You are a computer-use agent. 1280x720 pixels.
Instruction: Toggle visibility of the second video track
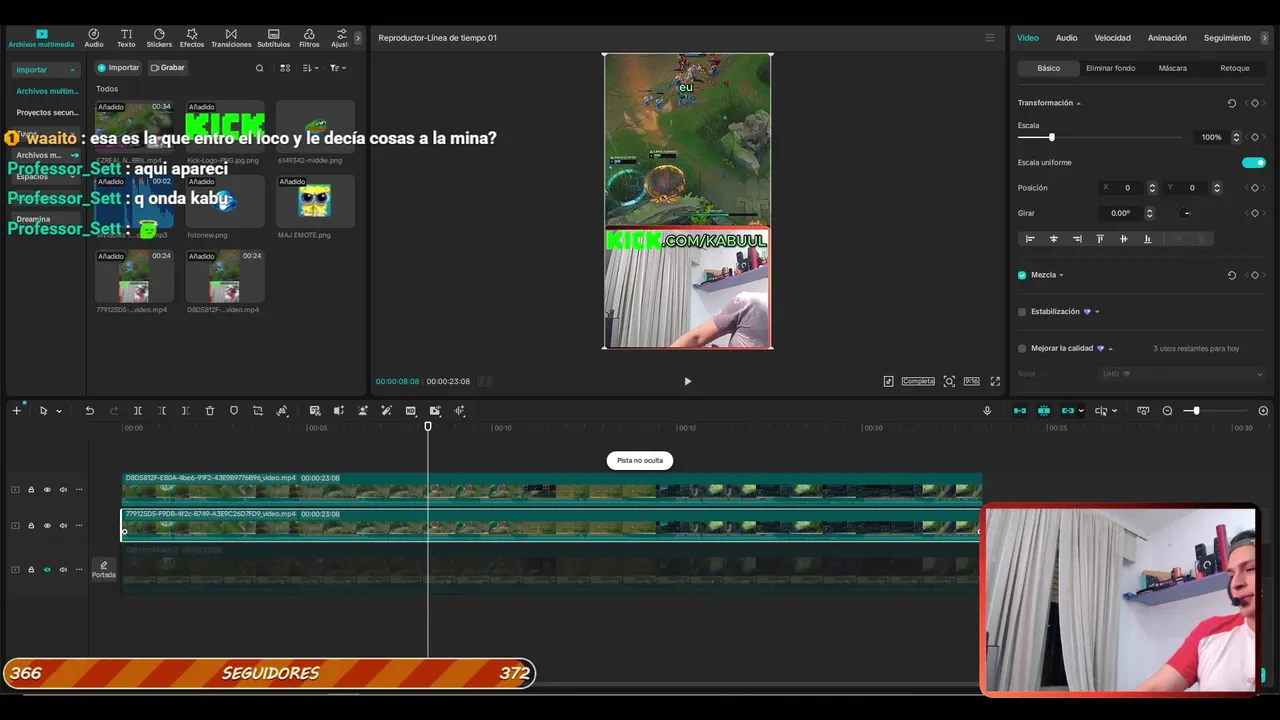(47, 525)
